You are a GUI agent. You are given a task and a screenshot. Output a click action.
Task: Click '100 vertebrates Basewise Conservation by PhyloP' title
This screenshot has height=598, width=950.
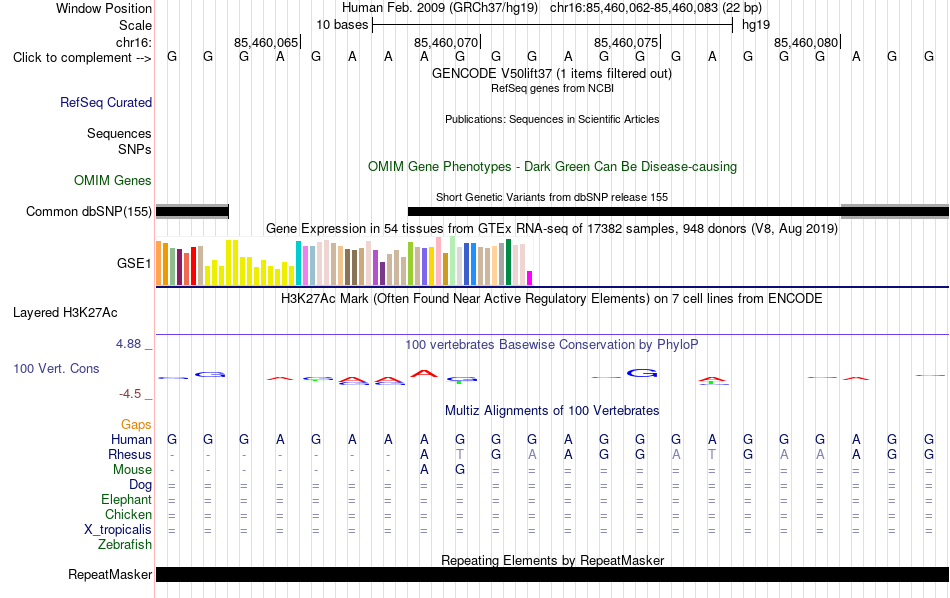[x=552, y=345]
